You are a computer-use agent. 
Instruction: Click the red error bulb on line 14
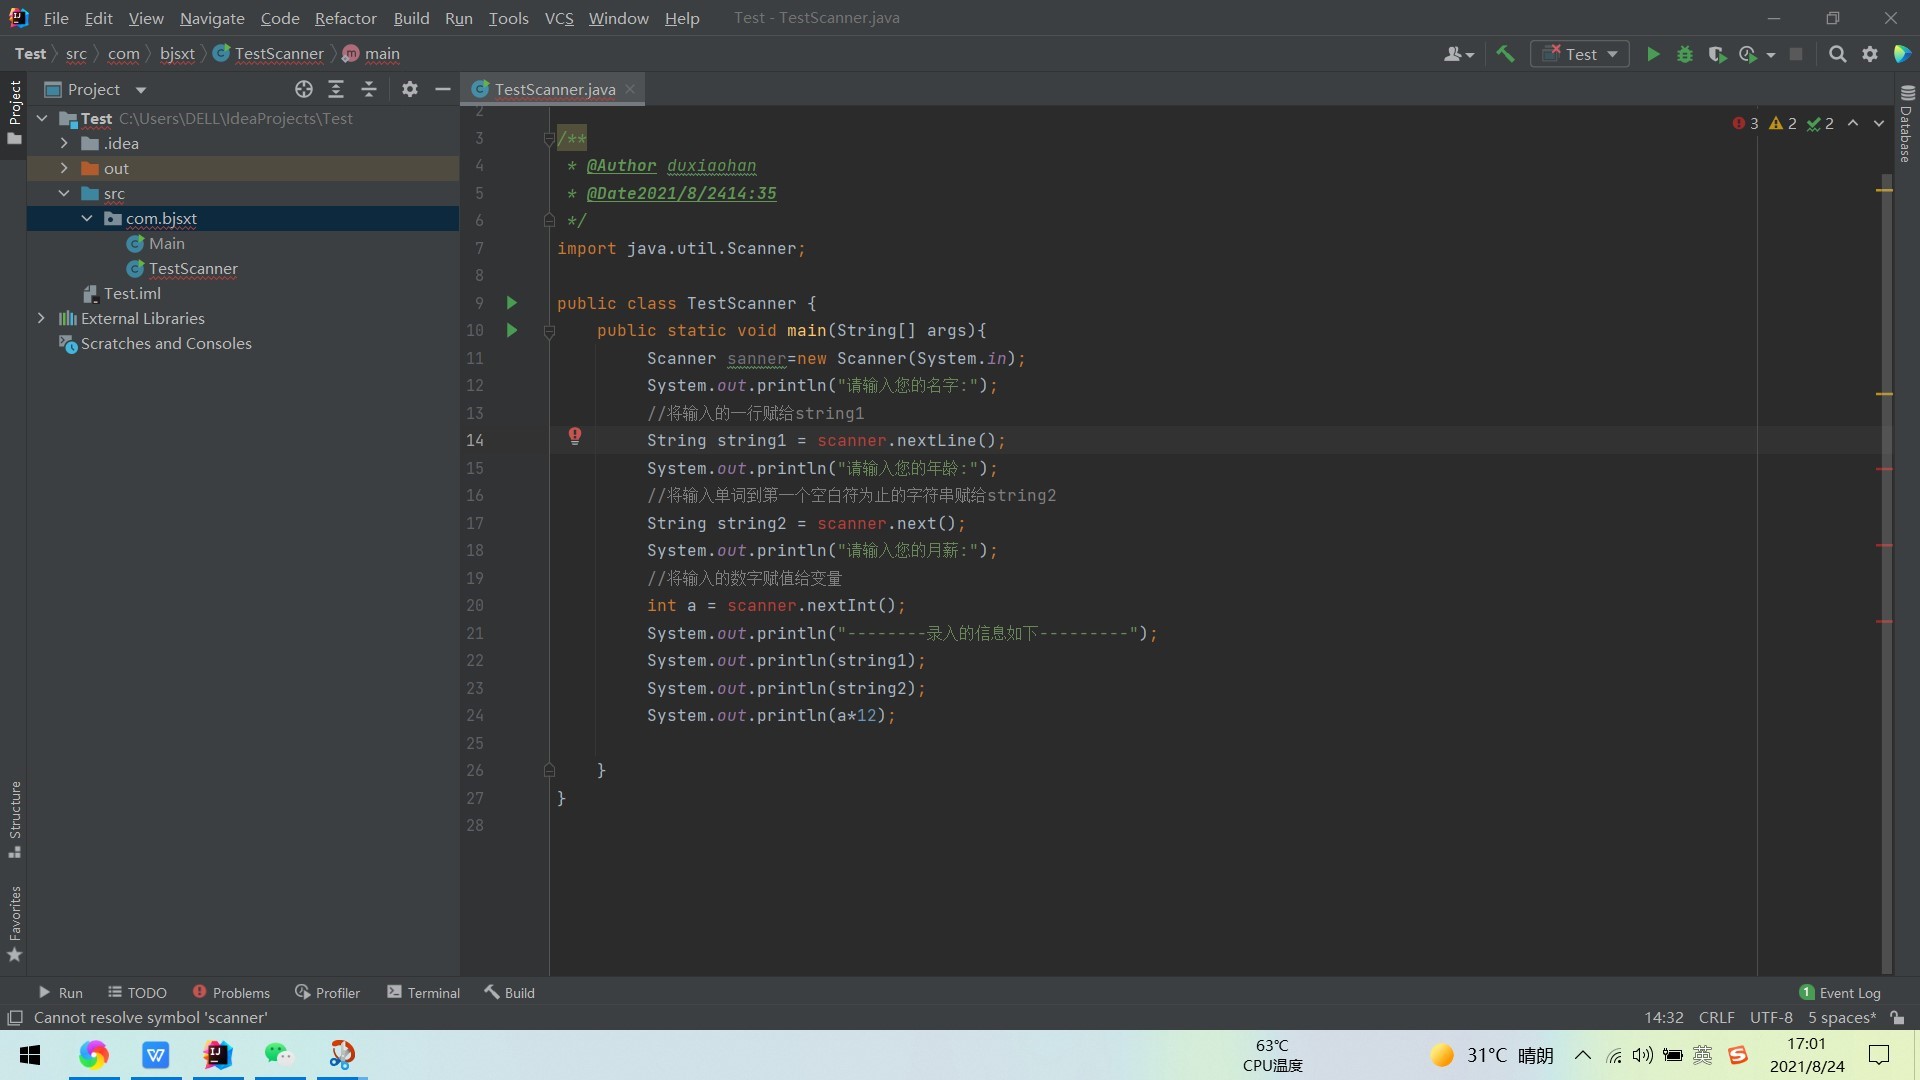575,435
